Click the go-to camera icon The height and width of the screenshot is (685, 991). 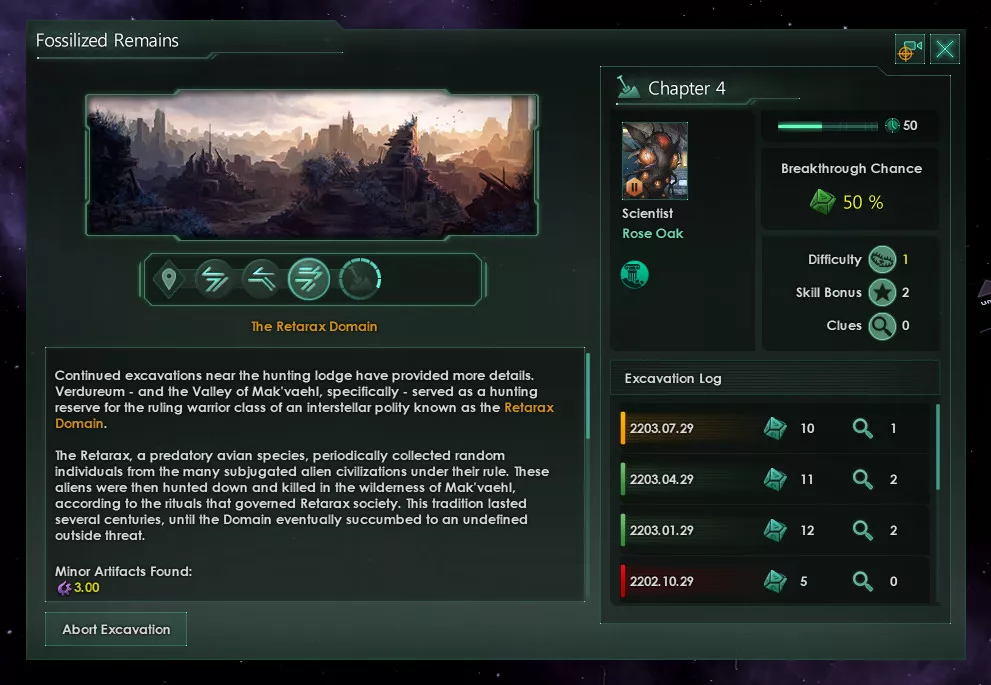click(x=909, y=49)
